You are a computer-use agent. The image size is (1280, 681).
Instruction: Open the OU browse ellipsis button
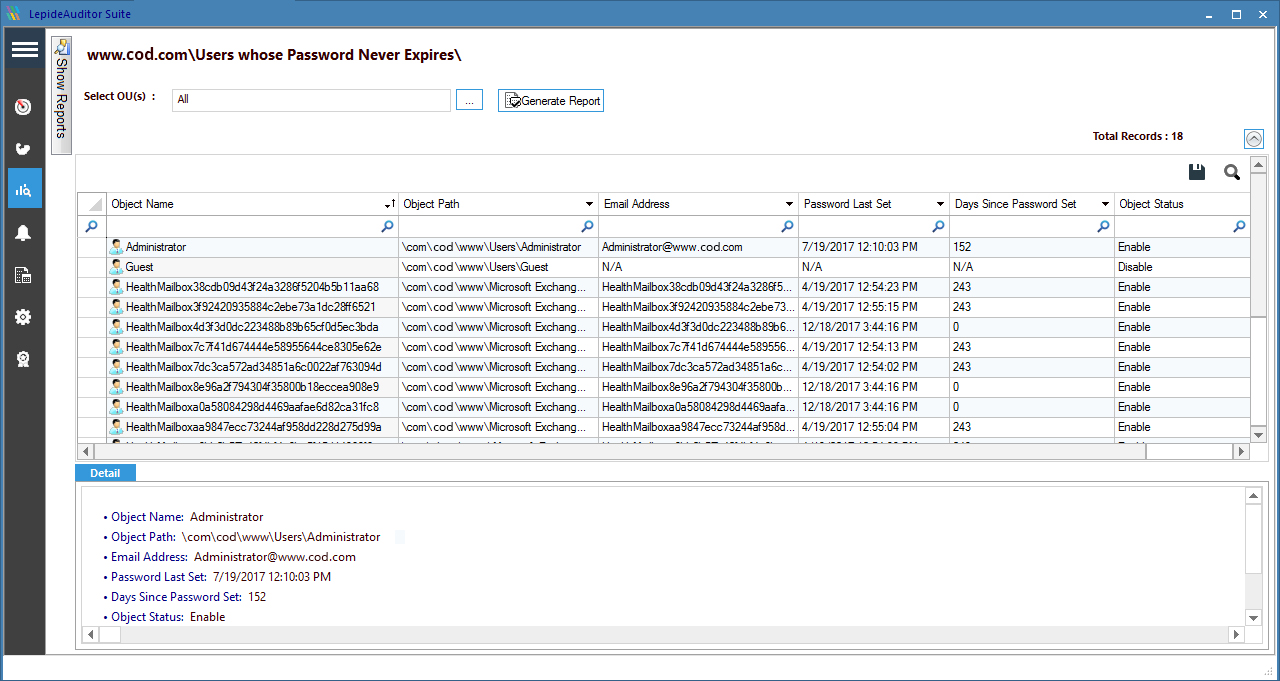point(470,100)
